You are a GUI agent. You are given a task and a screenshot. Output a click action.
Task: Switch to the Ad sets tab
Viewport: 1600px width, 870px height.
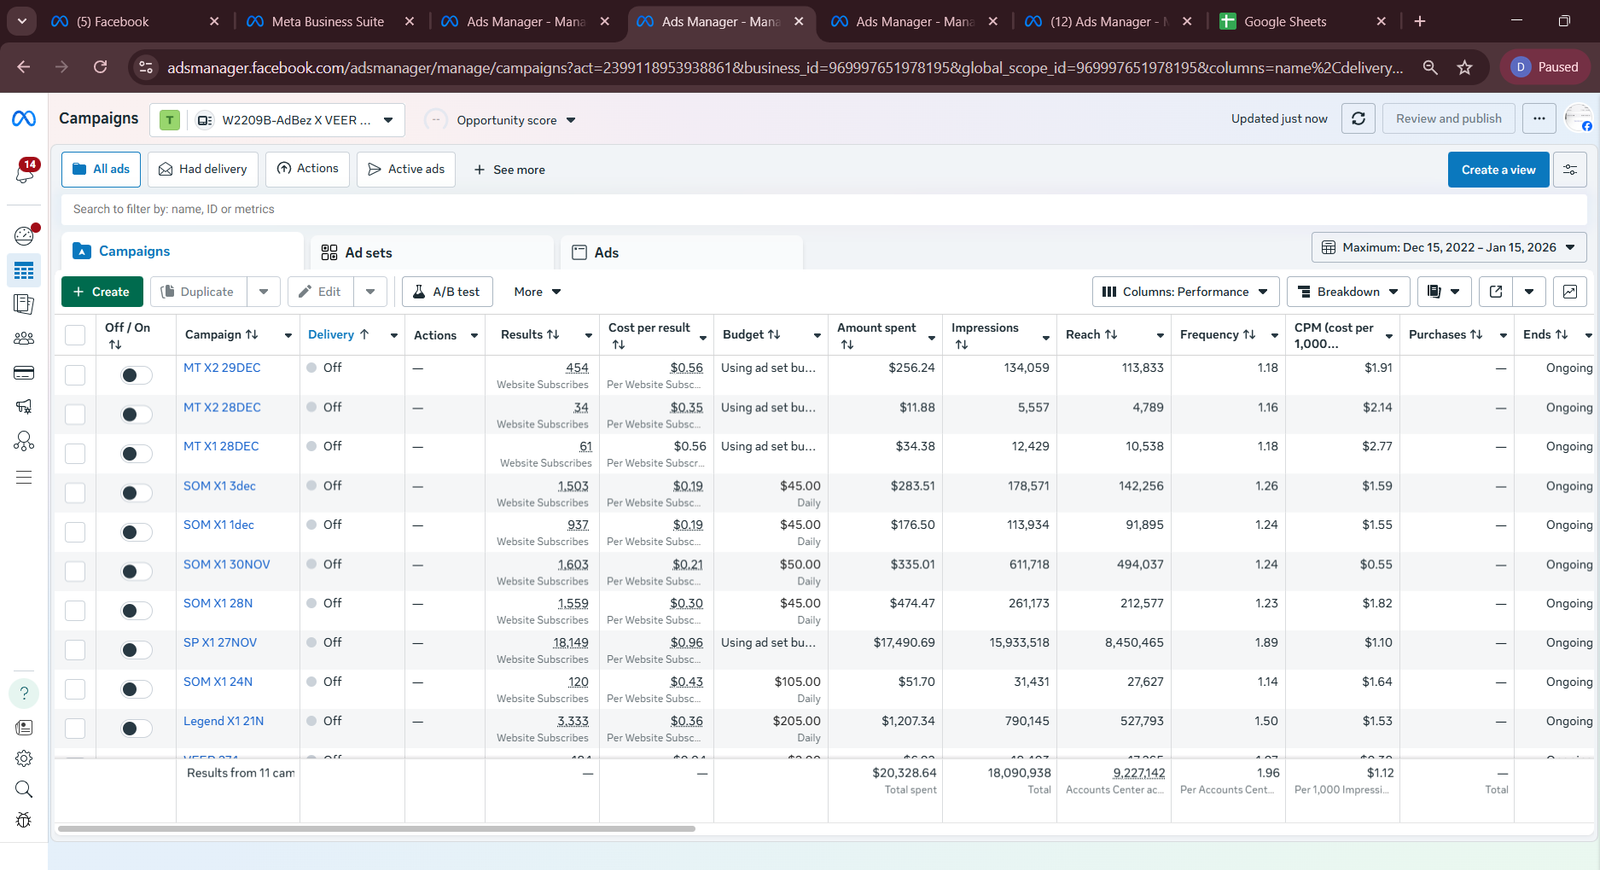tap(368, 253)
